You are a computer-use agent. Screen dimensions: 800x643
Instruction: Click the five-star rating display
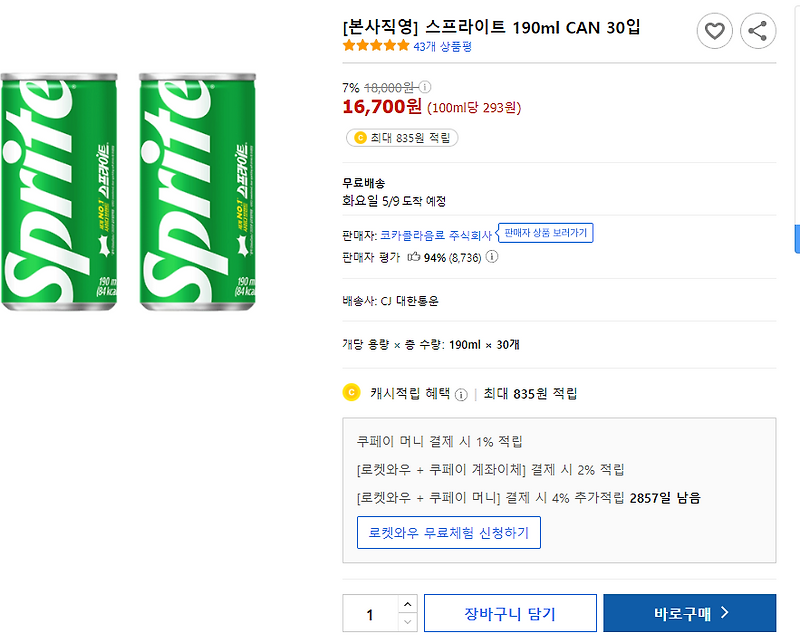click(373, 45)
